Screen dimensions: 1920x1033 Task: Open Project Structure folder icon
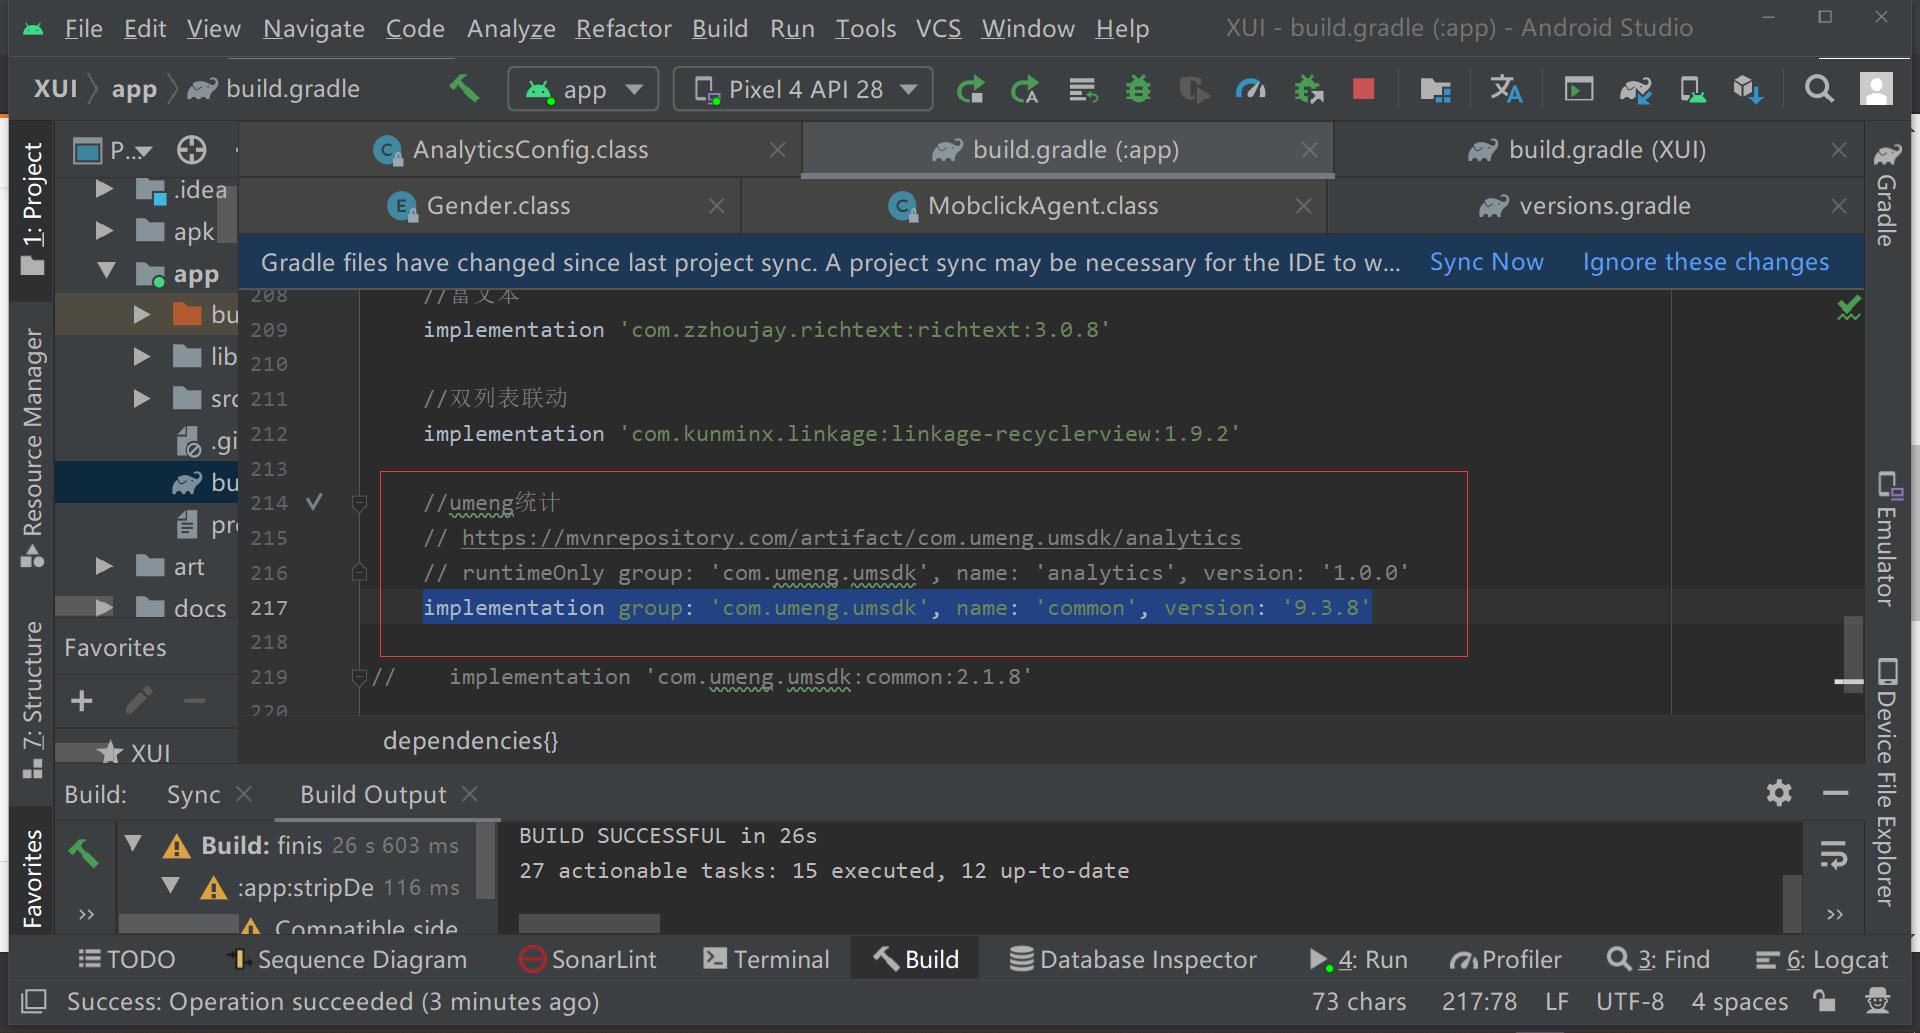point(1435,90)
